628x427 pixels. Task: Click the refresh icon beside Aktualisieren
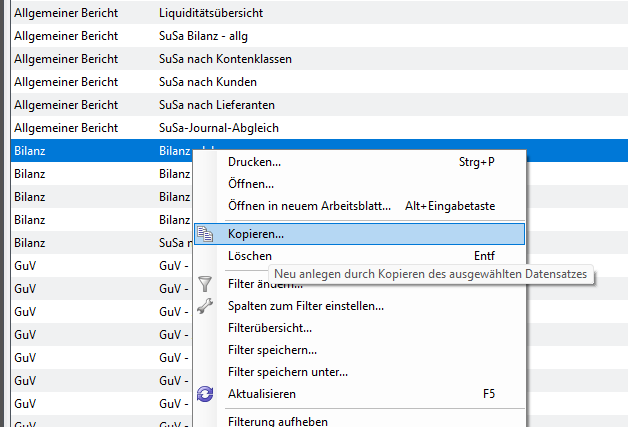tap(205, 394)
